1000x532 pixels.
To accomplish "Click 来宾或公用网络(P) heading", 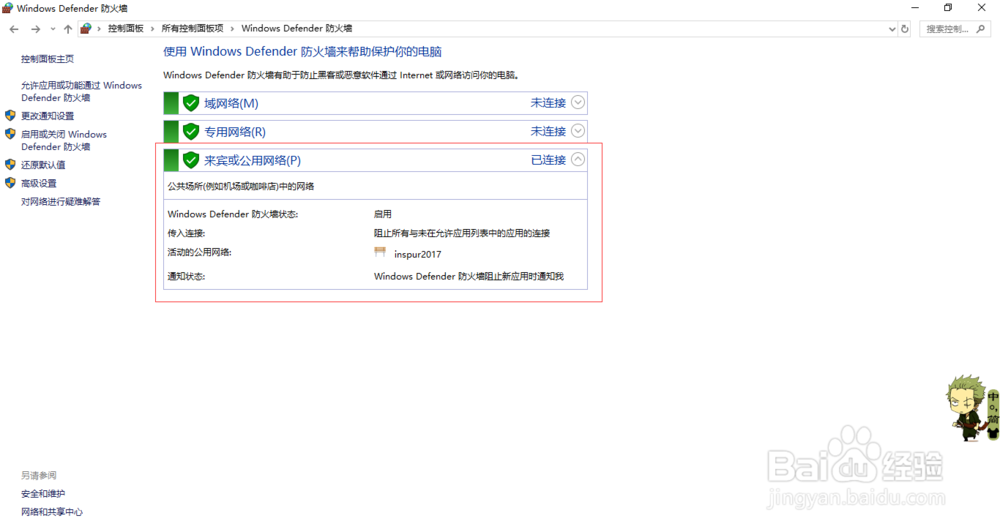I will 253,161.
